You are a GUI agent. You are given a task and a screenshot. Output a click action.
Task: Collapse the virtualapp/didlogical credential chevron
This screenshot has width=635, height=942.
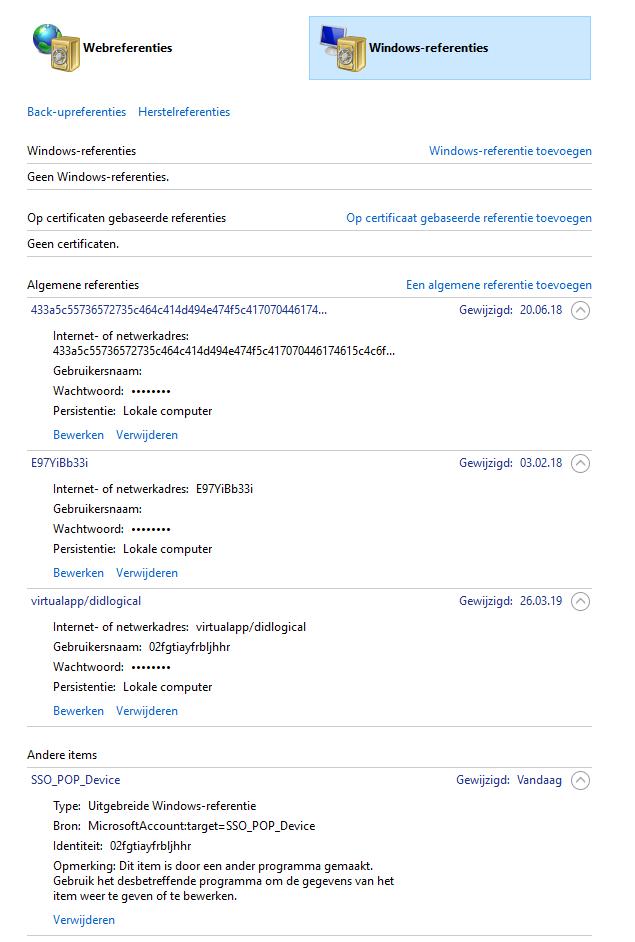click(x=580, y=601)
